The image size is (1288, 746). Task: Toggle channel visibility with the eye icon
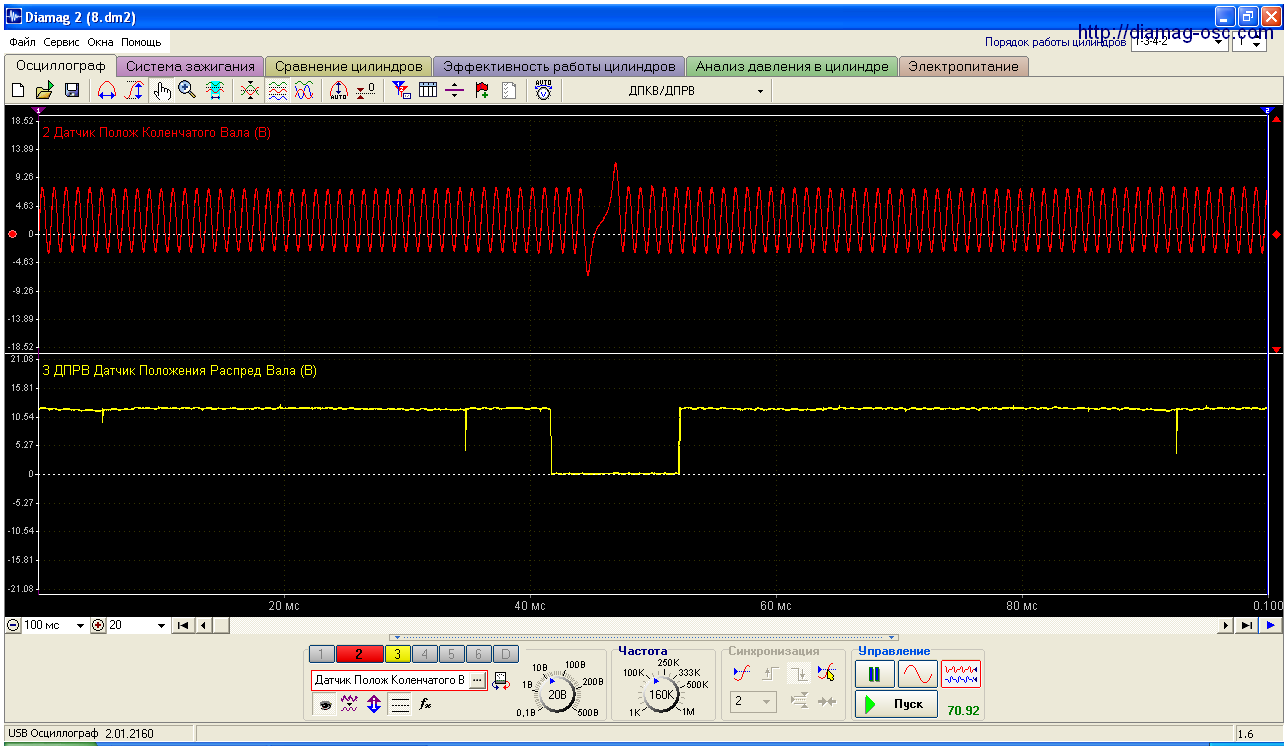[324, 704]
